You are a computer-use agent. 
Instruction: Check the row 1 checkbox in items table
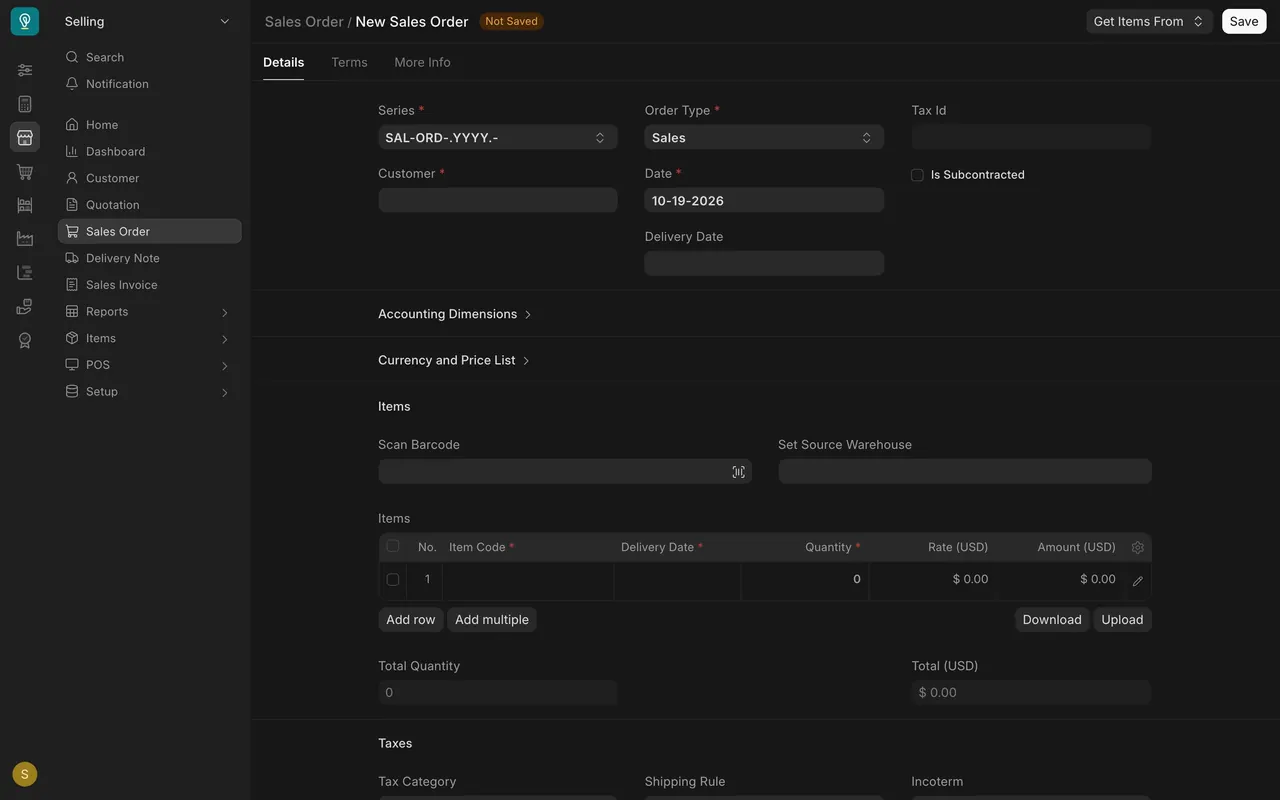click(392, 579)
